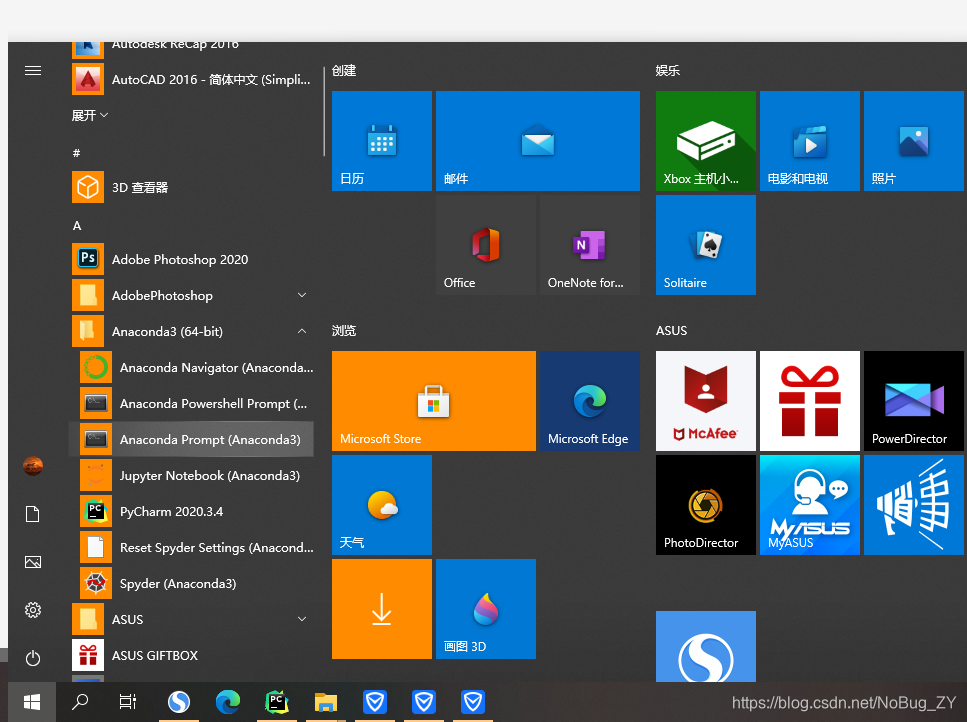Open the Weather (天气) tile

coord(382,505)
